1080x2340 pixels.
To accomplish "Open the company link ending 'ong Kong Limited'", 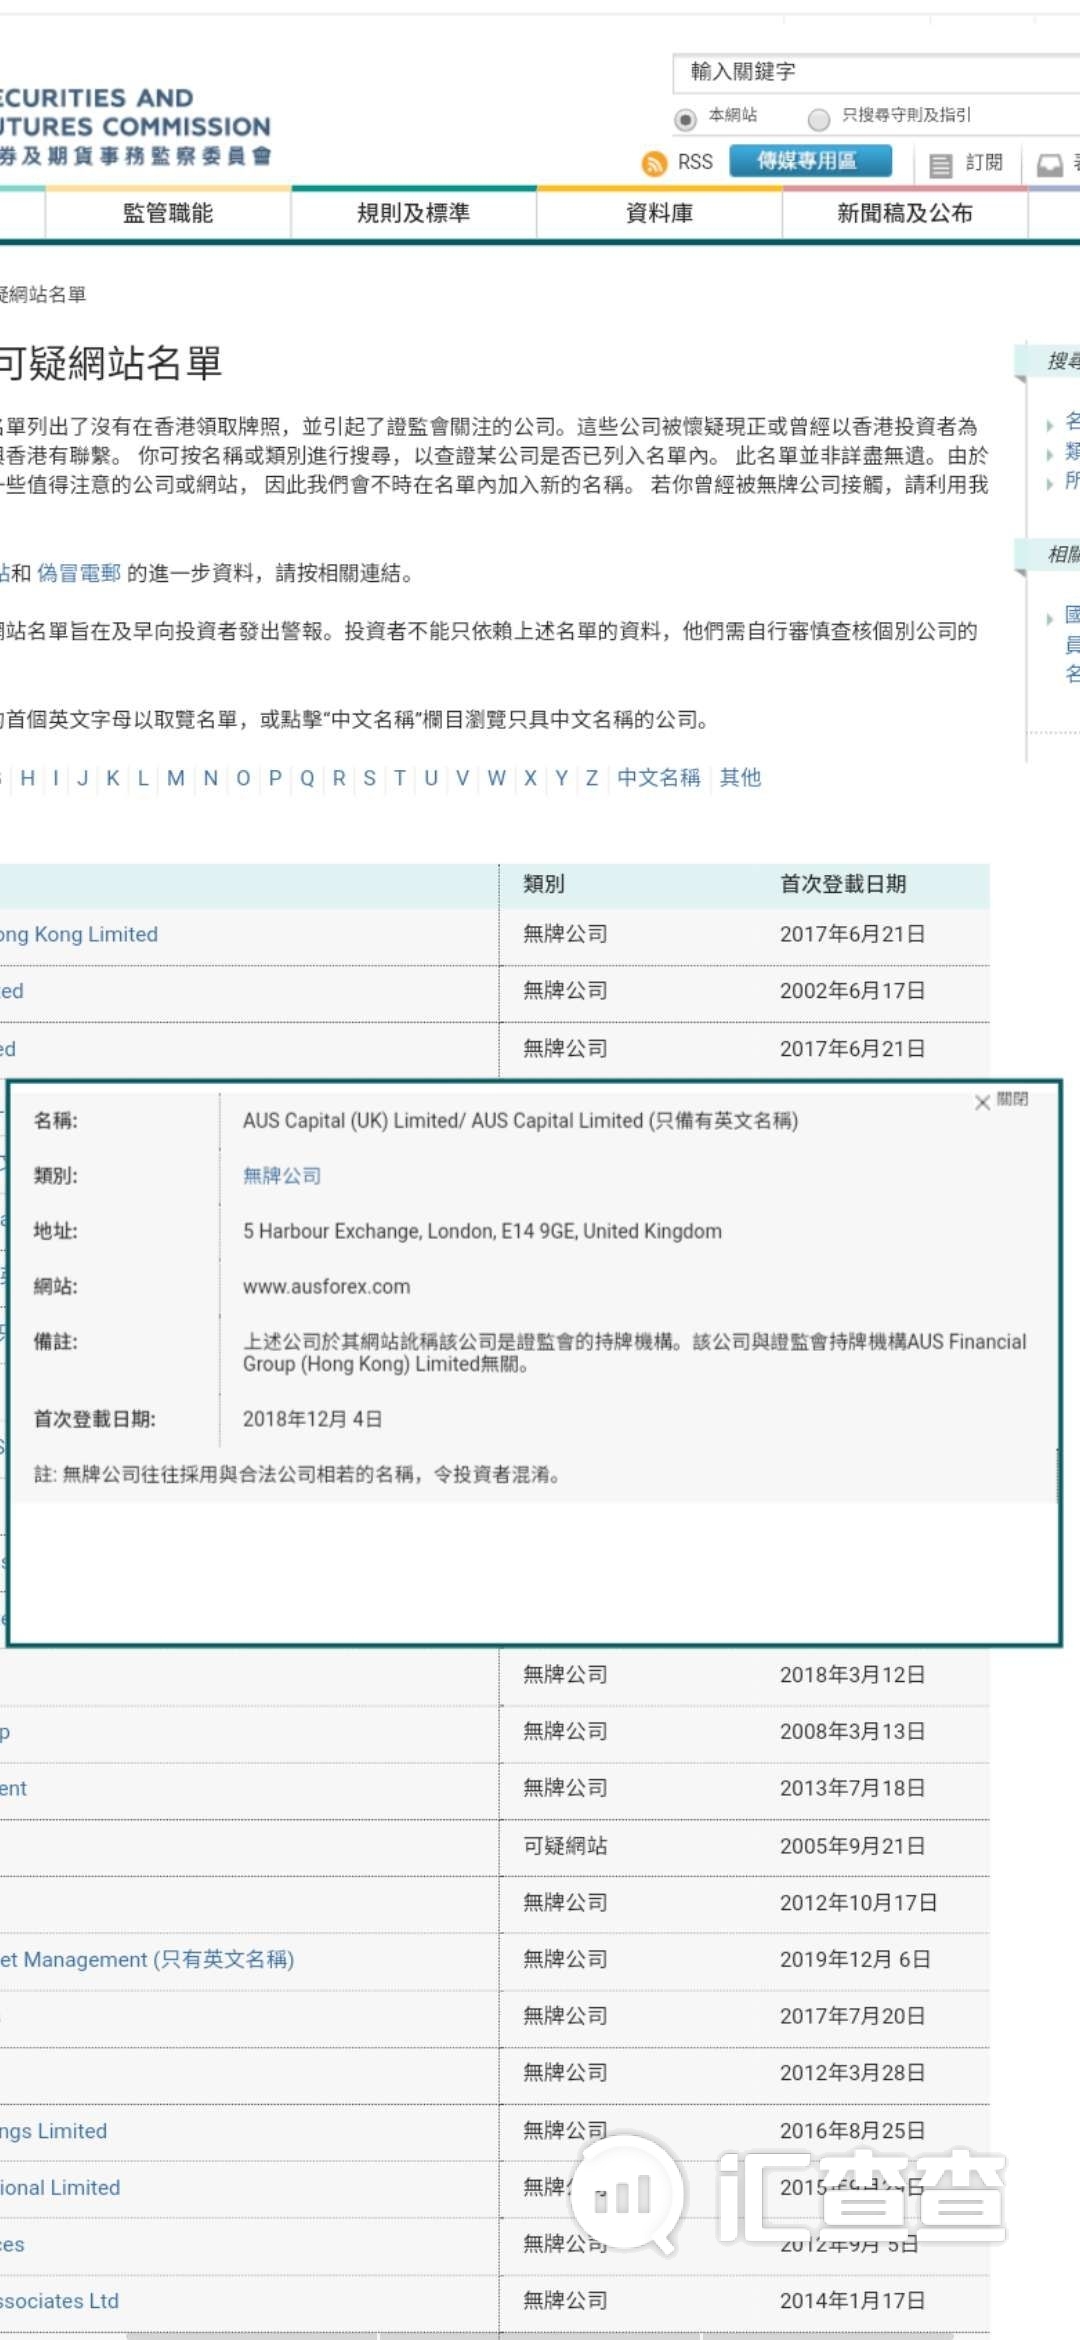I will pyautogui.click(x=79, y=934).
